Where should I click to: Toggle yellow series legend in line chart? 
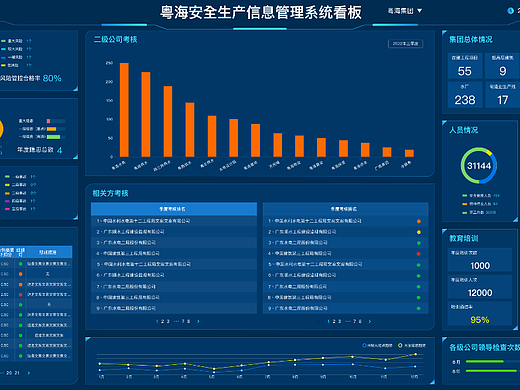click(x=412, y=345)
